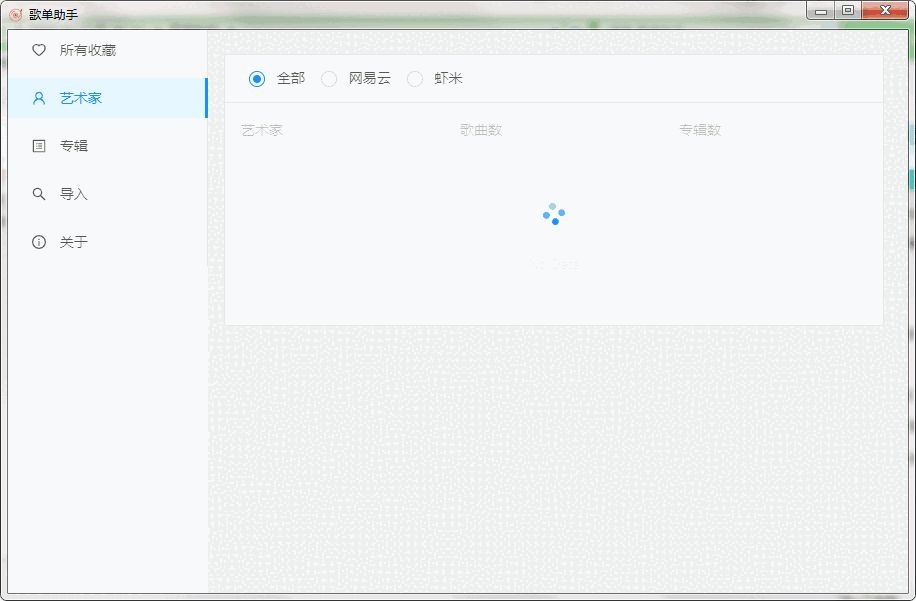Image resolution: width=916 pixels, height=601 pixels.
Task: Maximize the 歌单助手 window
Action: pyautogui.click(x=848, y=11)
